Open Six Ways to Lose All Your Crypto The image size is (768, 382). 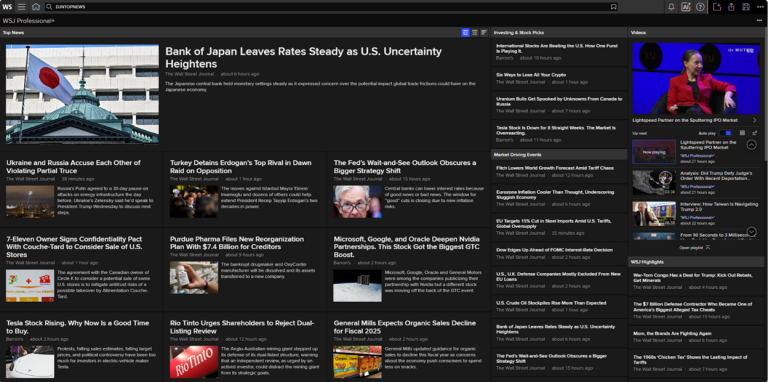click(x=531, y=75)
